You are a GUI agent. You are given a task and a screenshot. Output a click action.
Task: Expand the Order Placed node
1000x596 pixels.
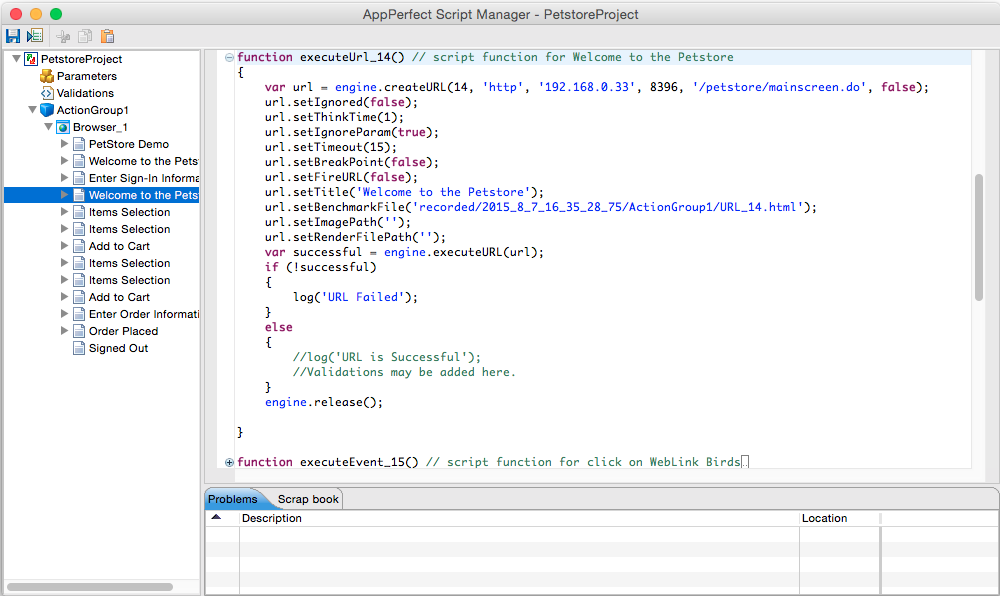(64, 330)
